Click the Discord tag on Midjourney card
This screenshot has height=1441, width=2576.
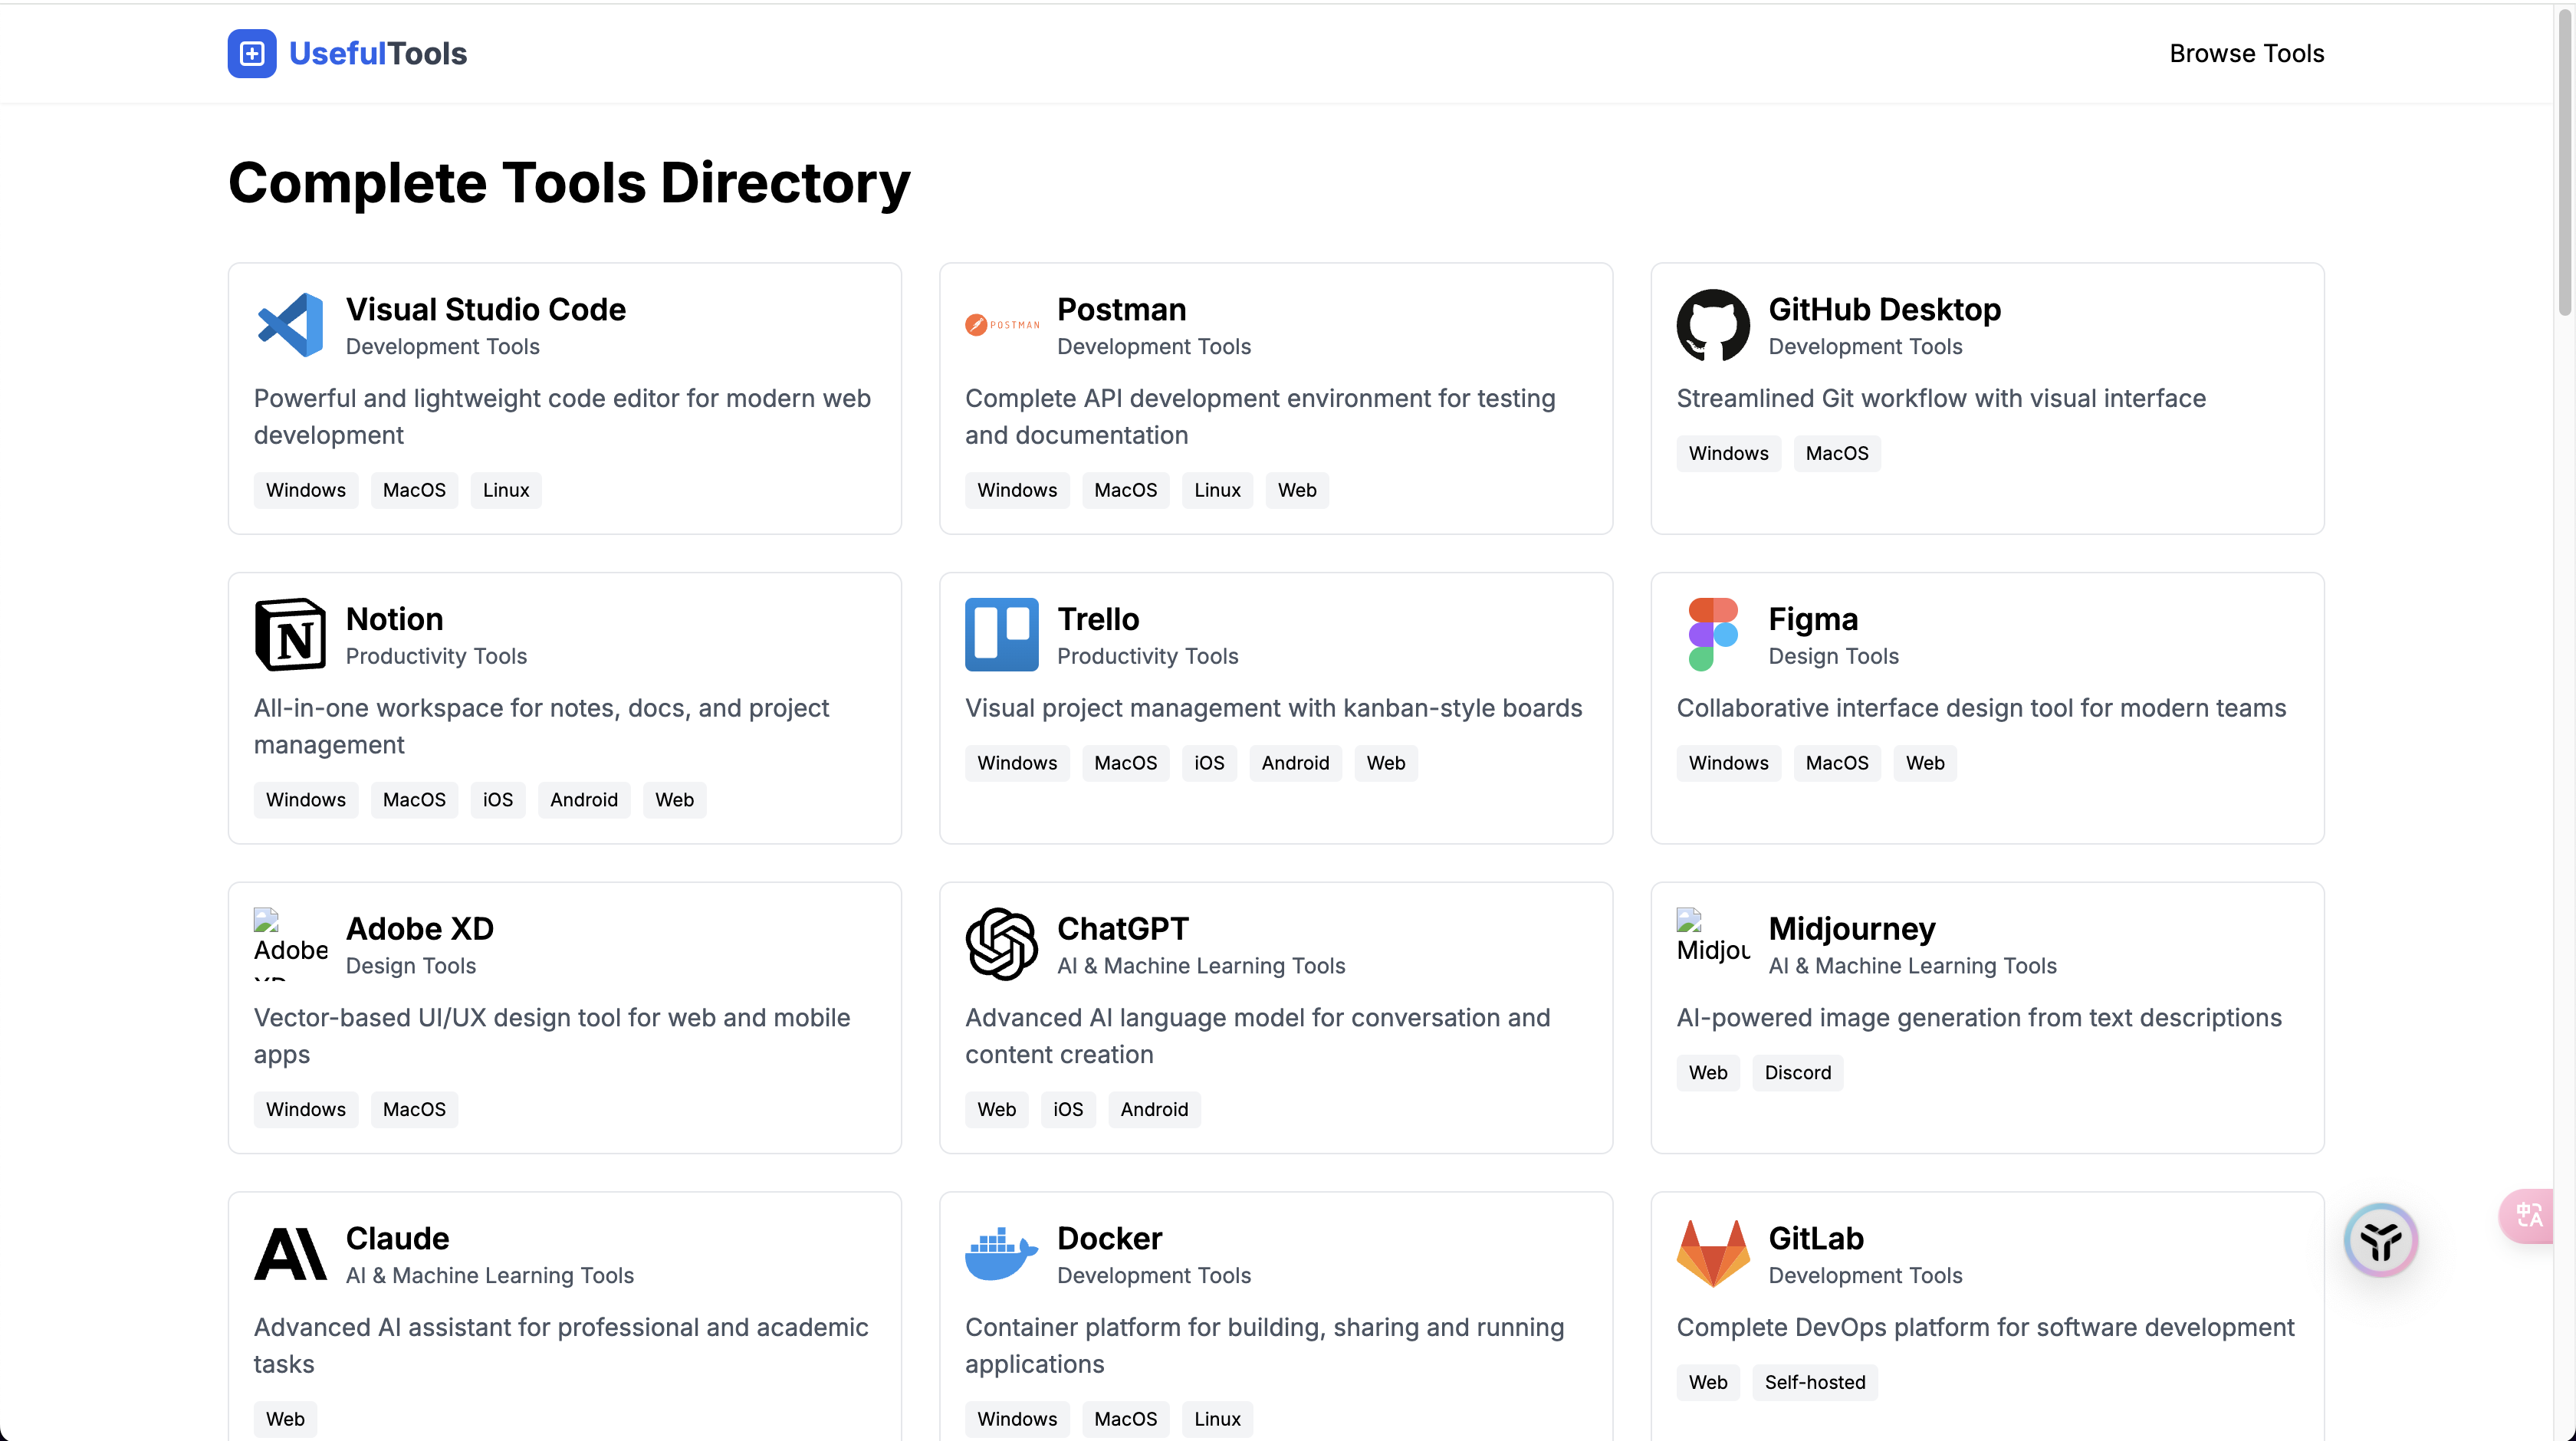point(1797,1072)
